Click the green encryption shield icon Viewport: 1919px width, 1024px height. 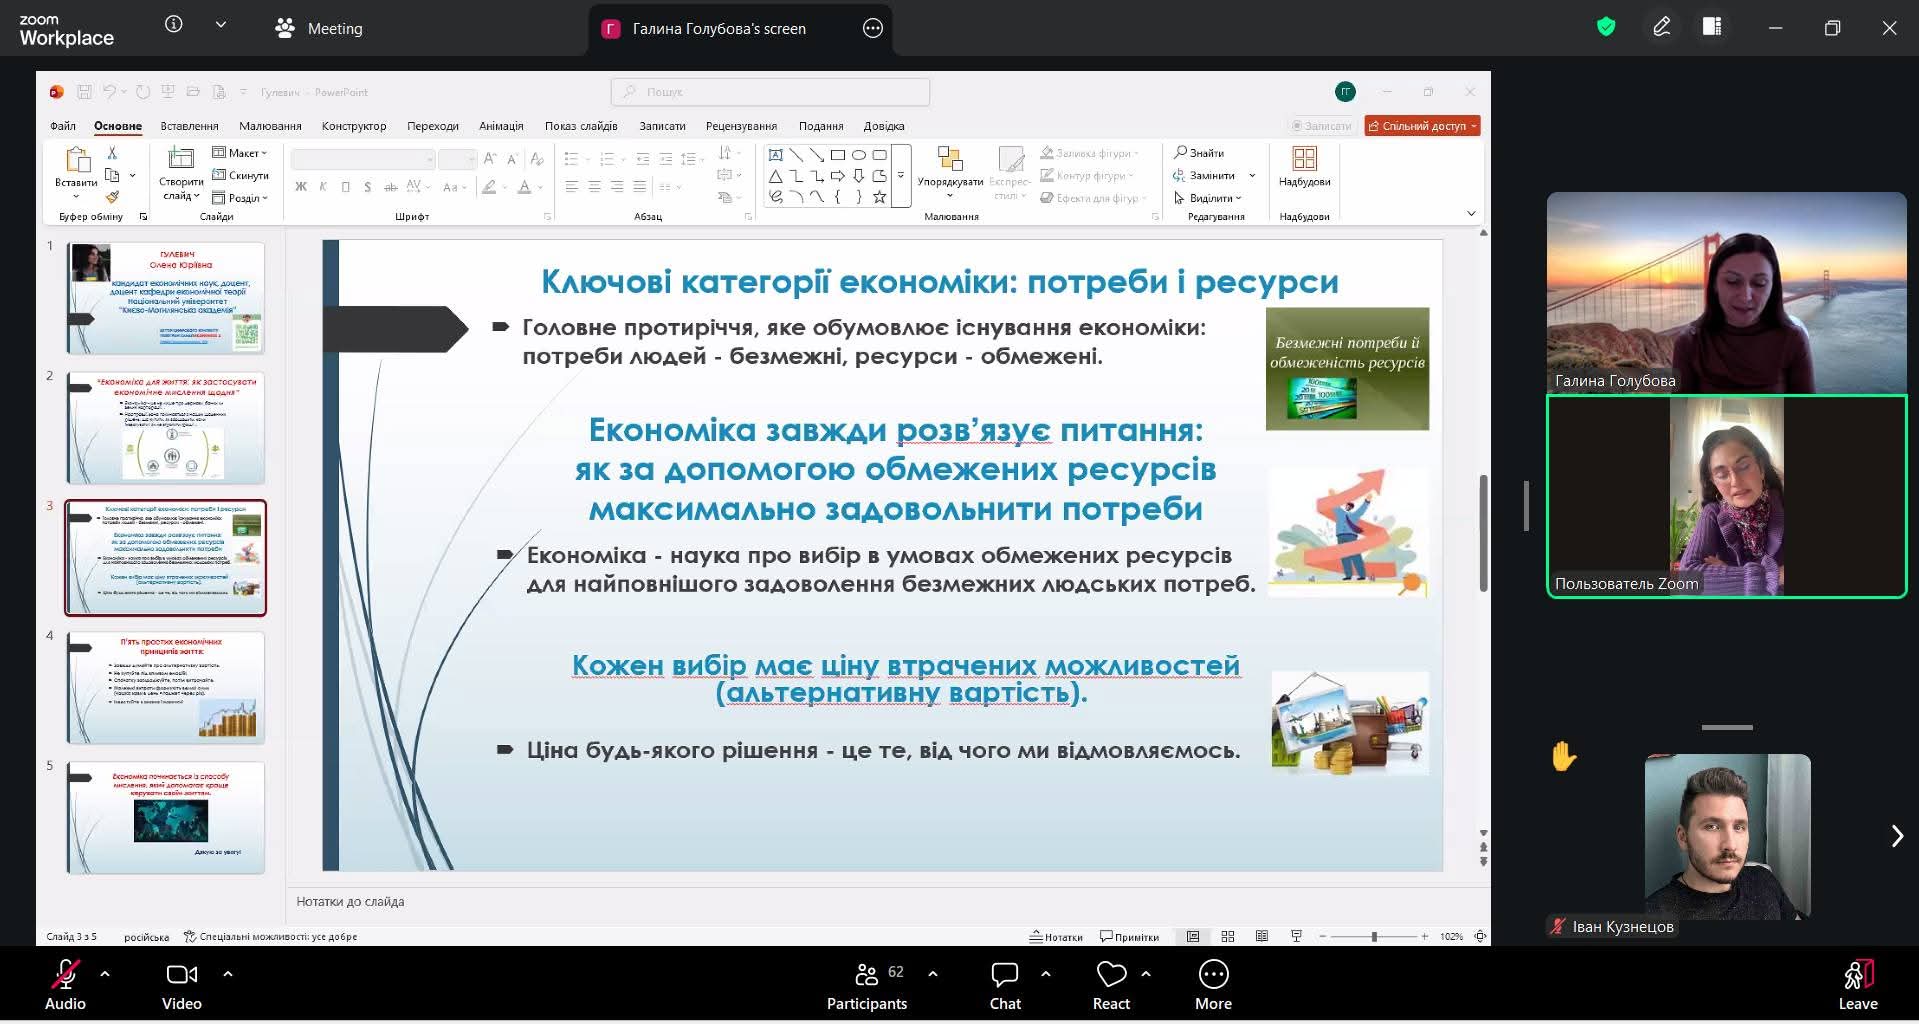click(x=1606, y=28)
